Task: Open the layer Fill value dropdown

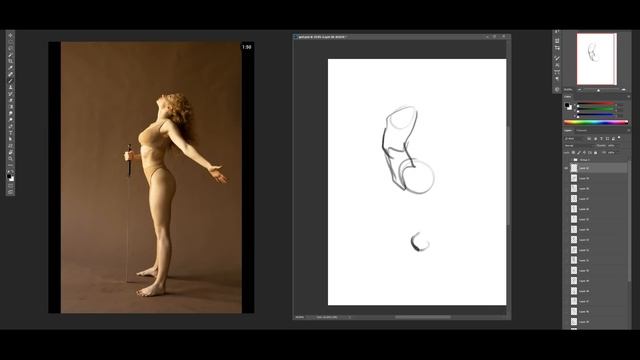Action: point(611,153)
